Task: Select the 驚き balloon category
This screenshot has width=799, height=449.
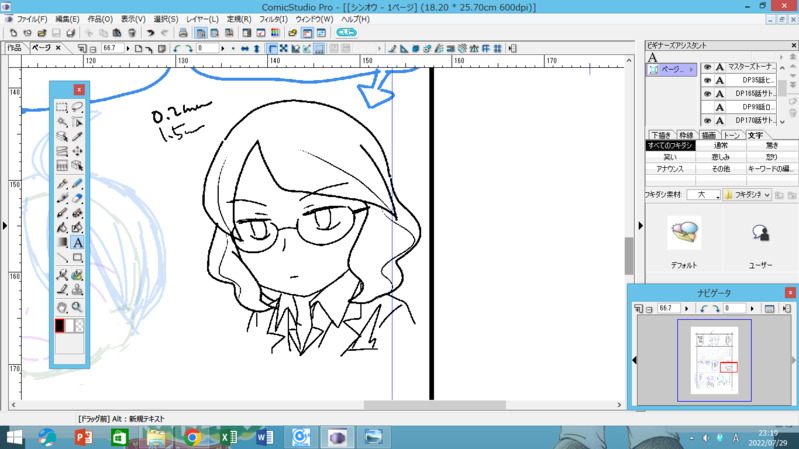Action: point(772,145)
